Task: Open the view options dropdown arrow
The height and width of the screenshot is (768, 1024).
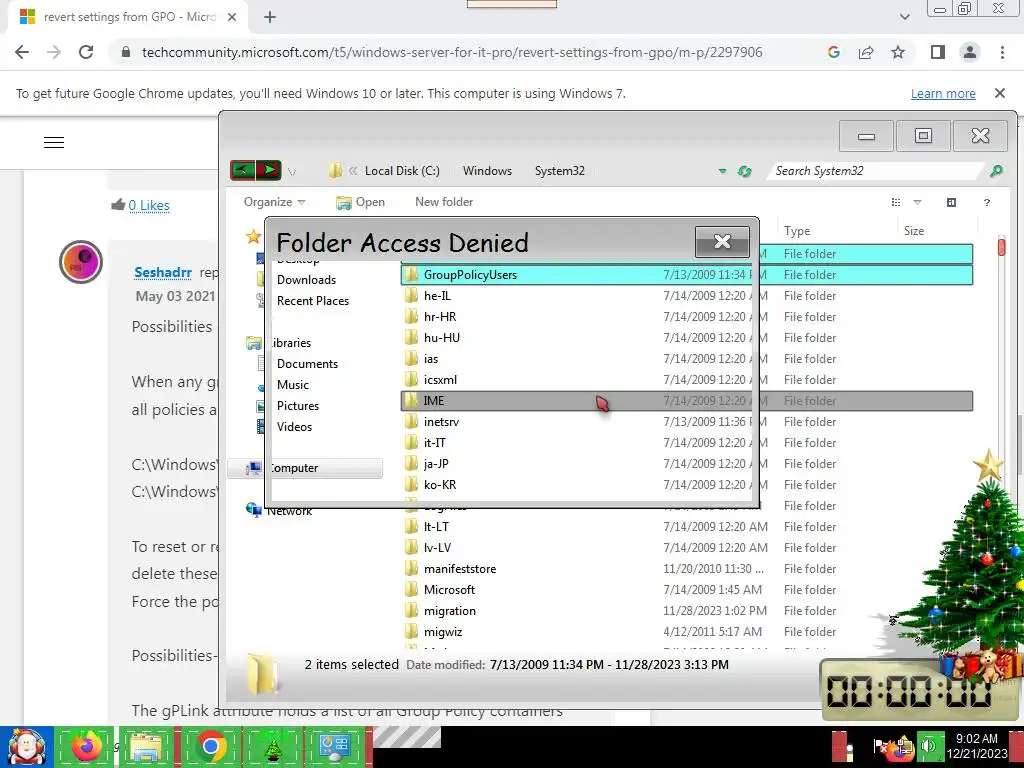Action: (917, 202)
